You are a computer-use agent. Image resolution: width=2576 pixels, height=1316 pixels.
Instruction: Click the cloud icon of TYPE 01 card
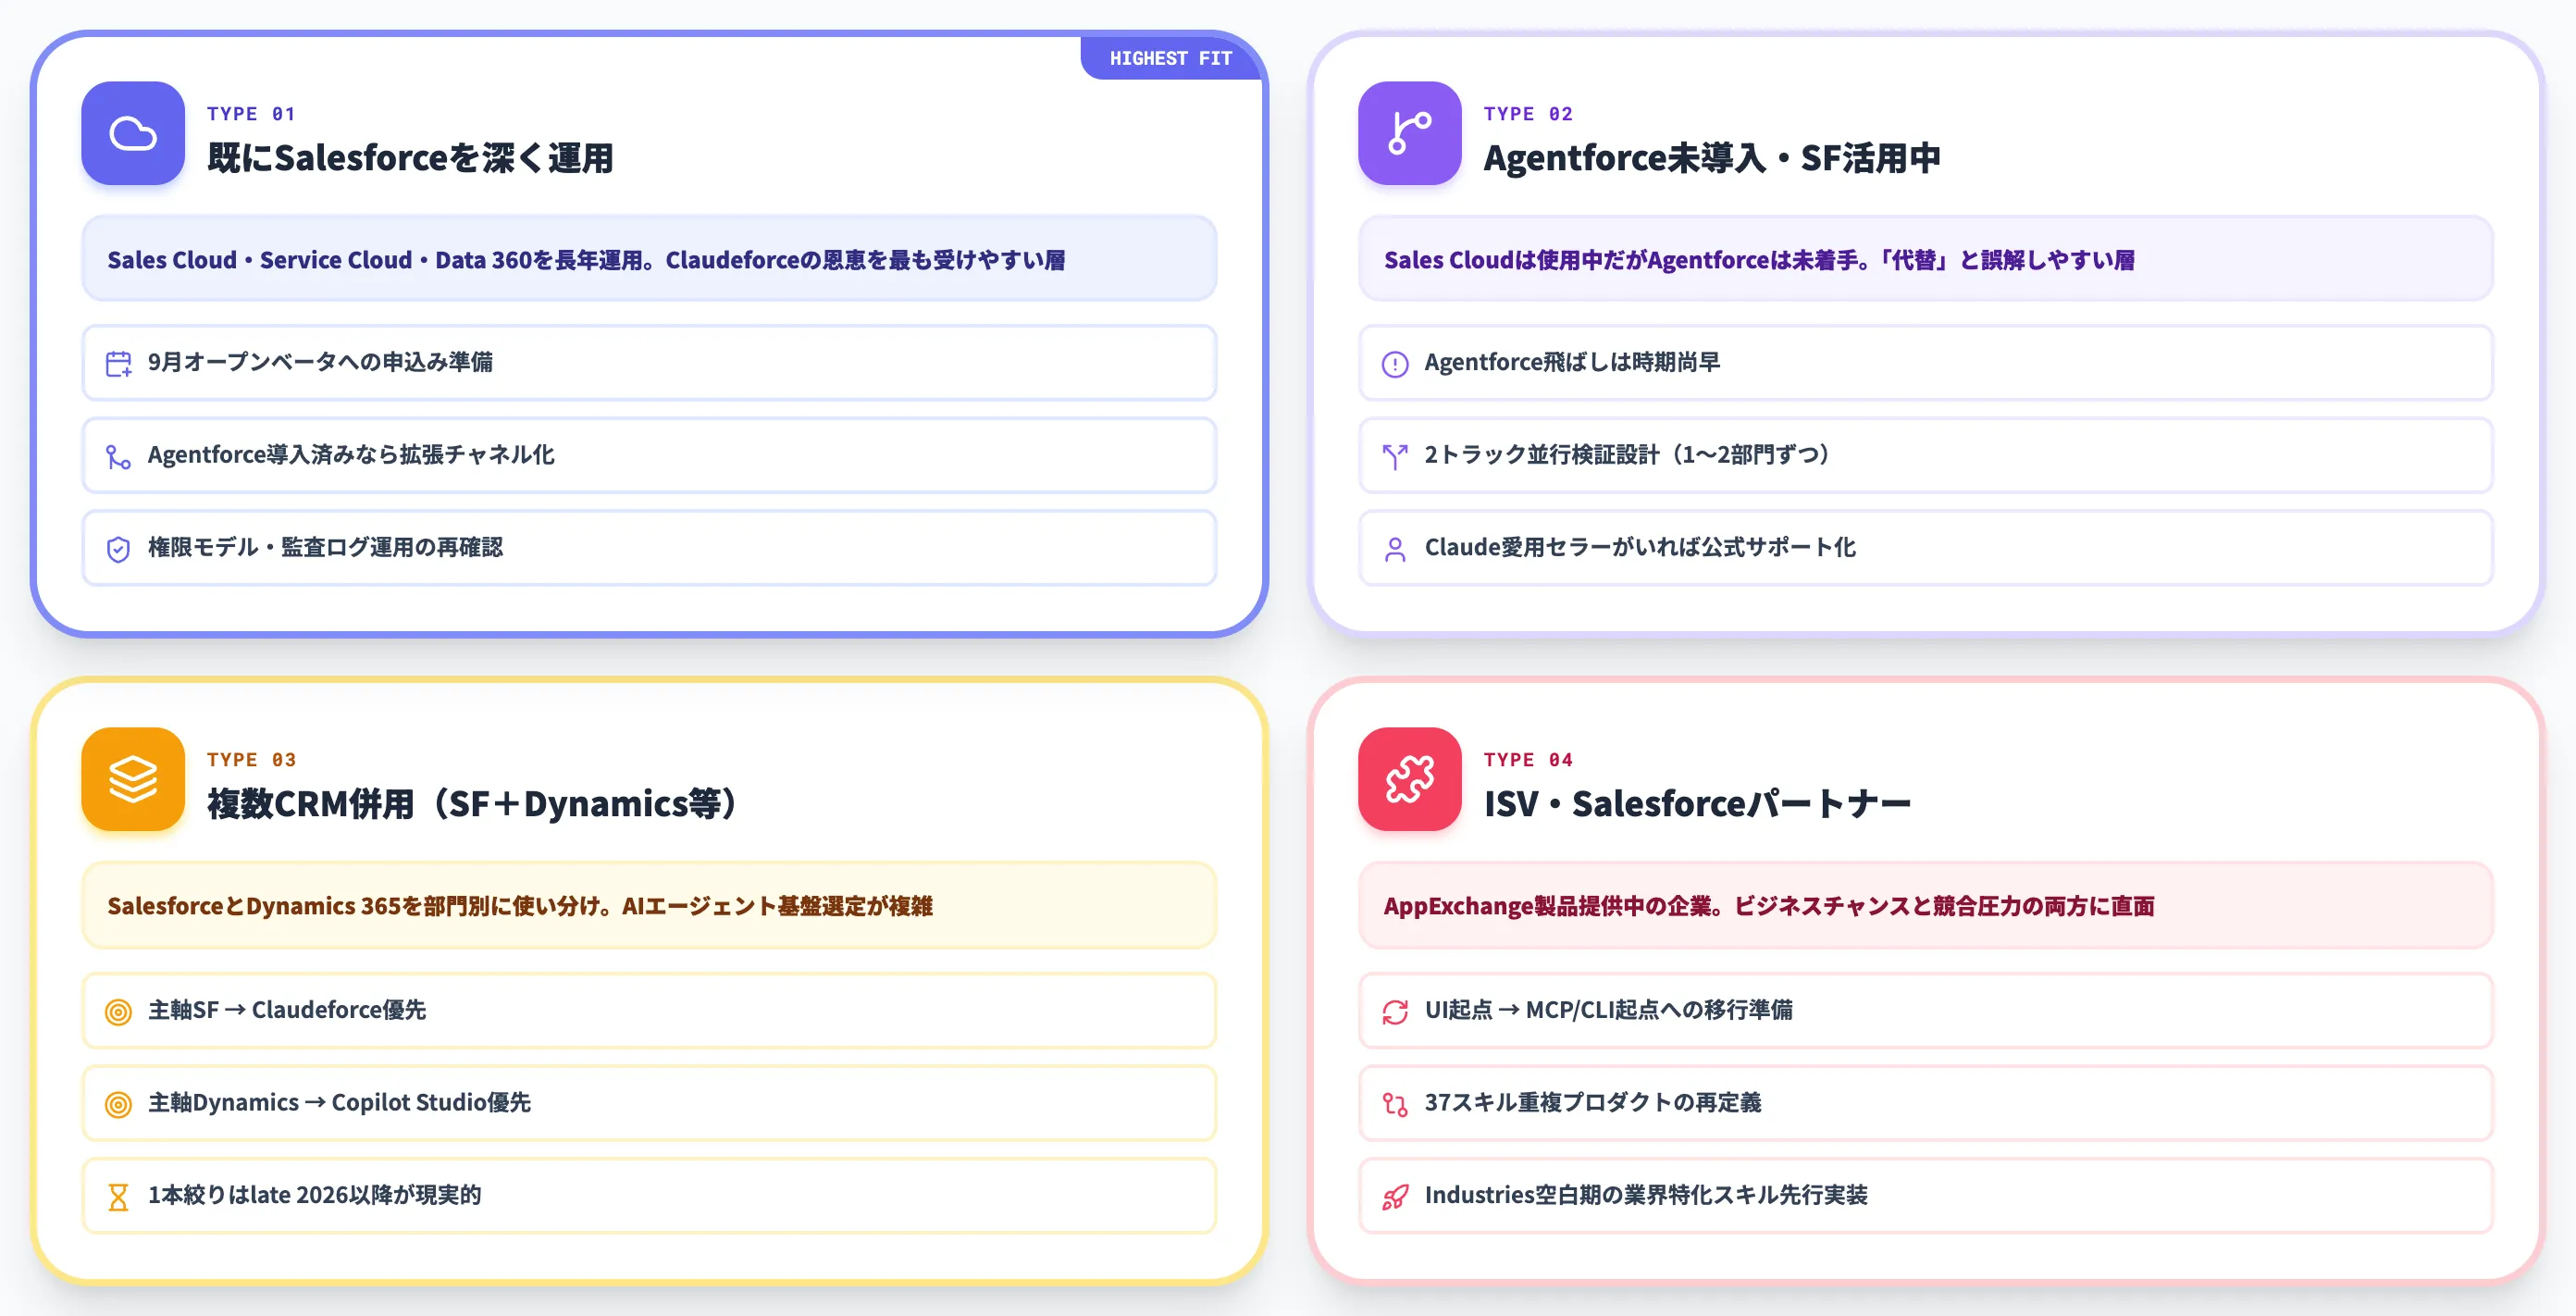(x=133, y=133)
